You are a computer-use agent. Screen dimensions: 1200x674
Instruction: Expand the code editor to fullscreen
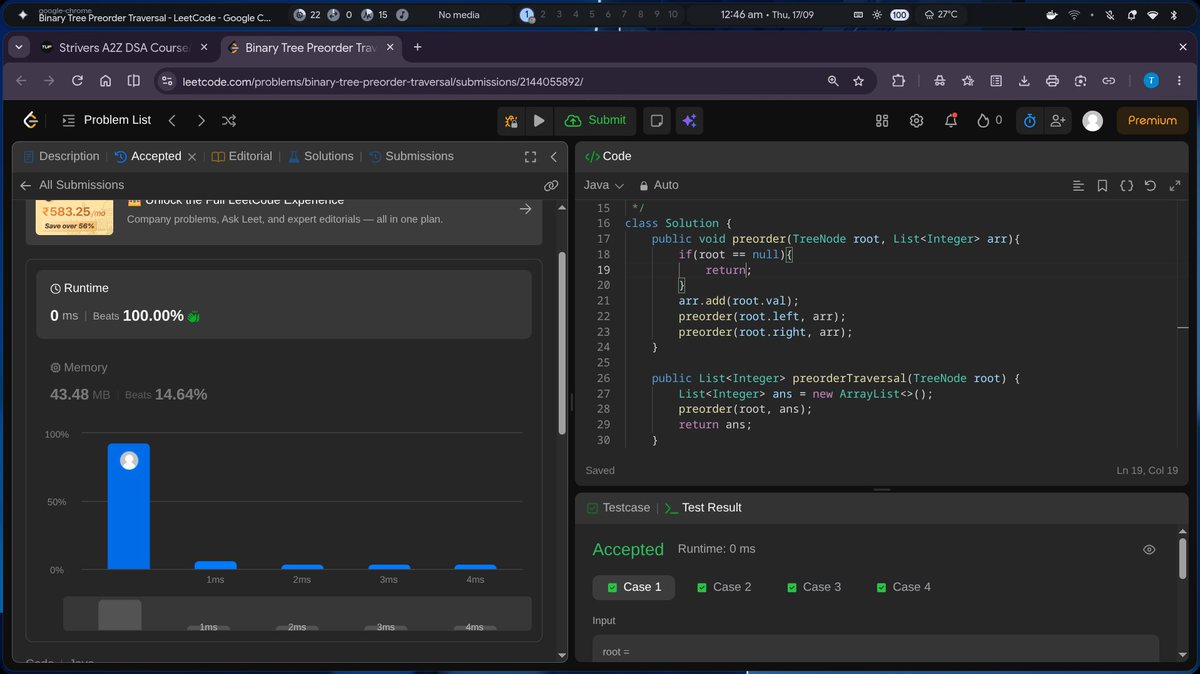[1173, 185]
